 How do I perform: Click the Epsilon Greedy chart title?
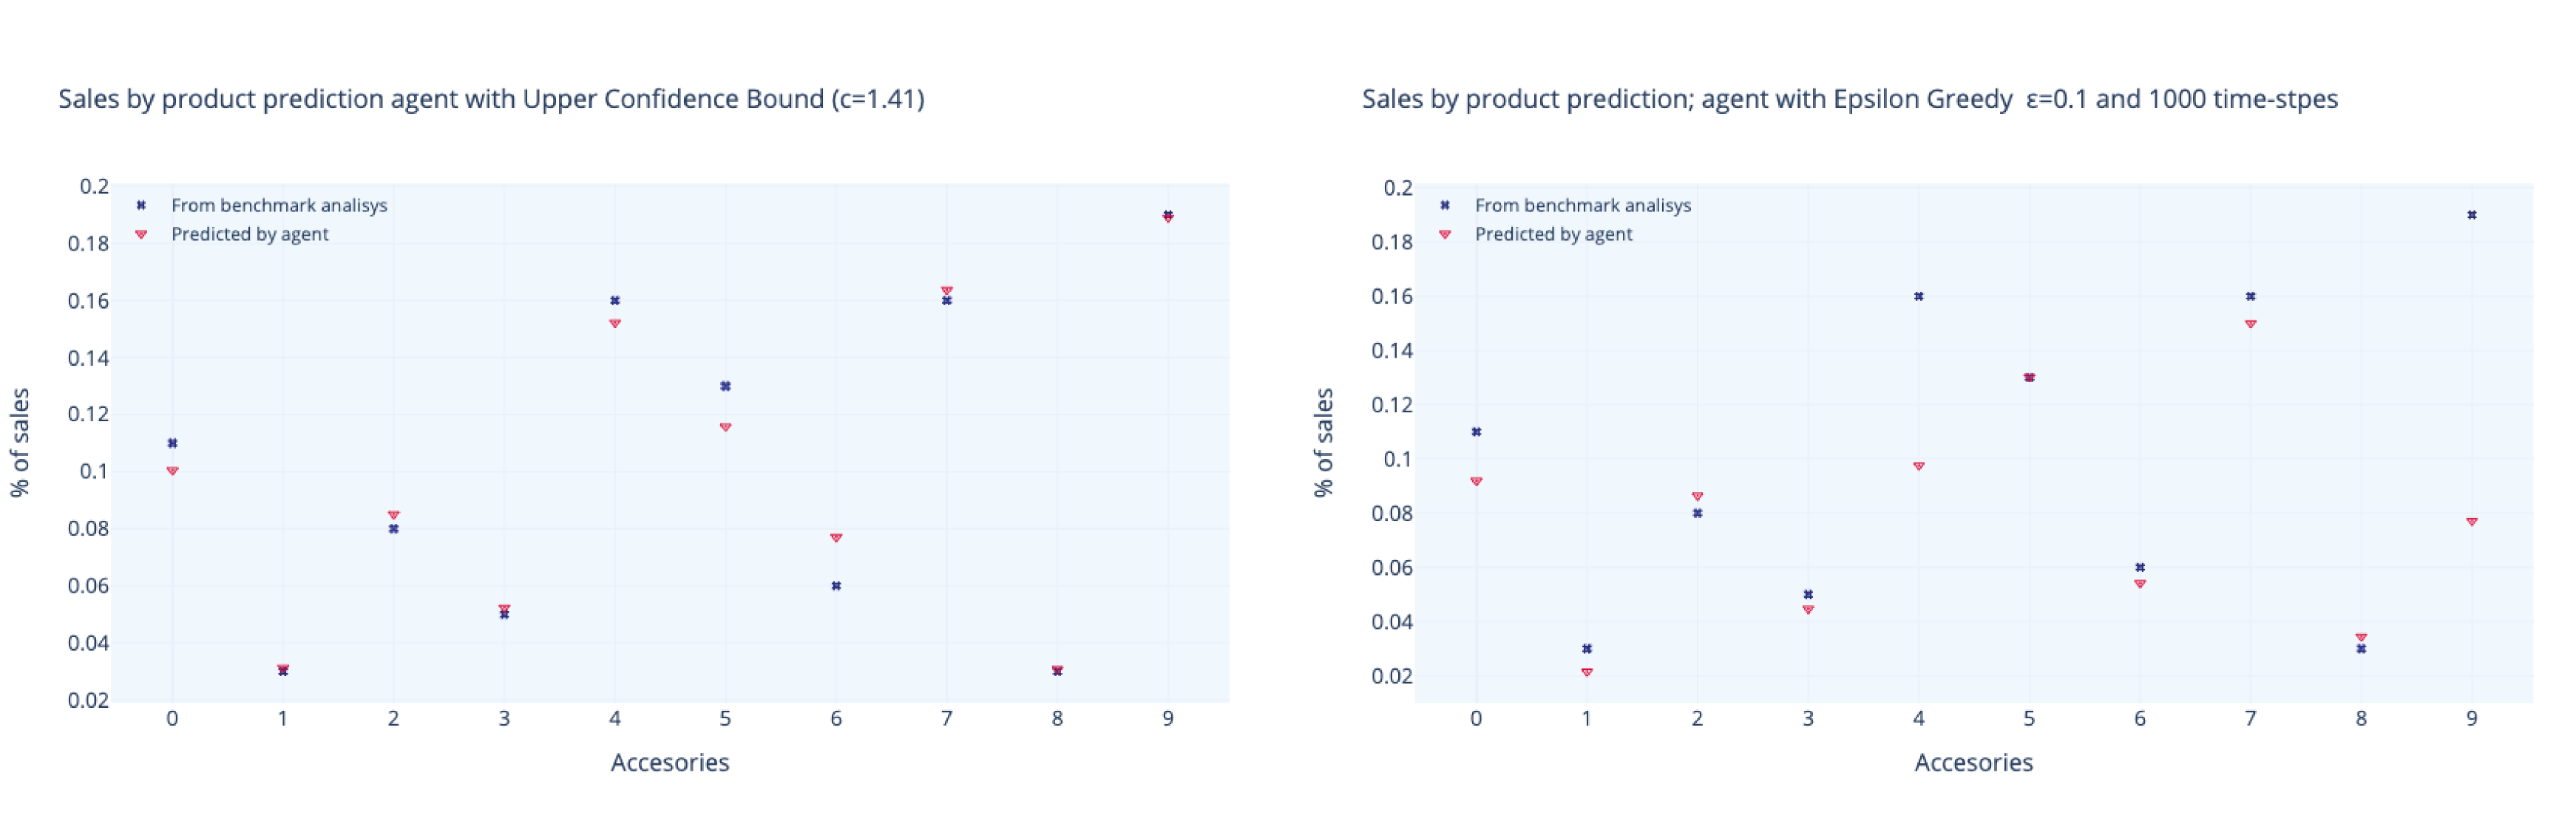point(1849,99)
